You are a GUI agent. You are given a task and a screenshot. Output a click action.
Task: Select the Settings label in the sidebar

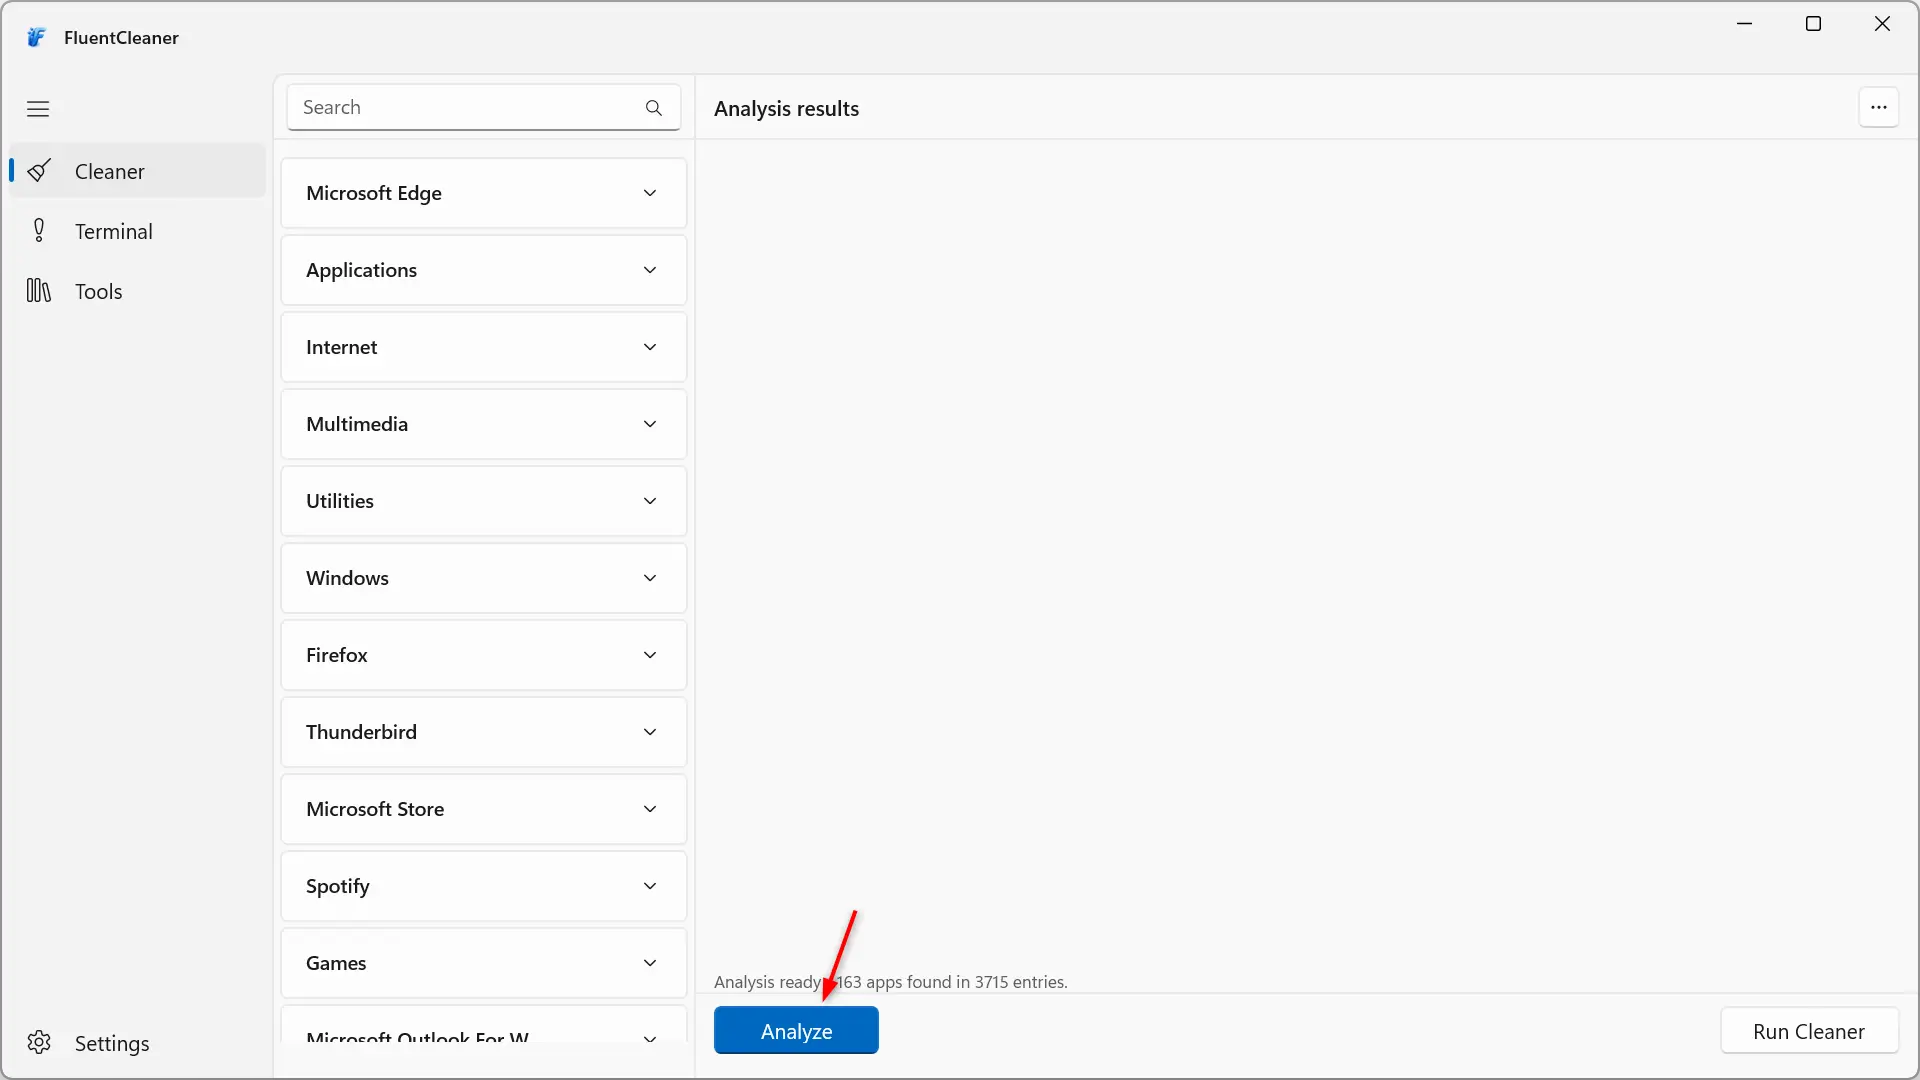coord(112,1043)
